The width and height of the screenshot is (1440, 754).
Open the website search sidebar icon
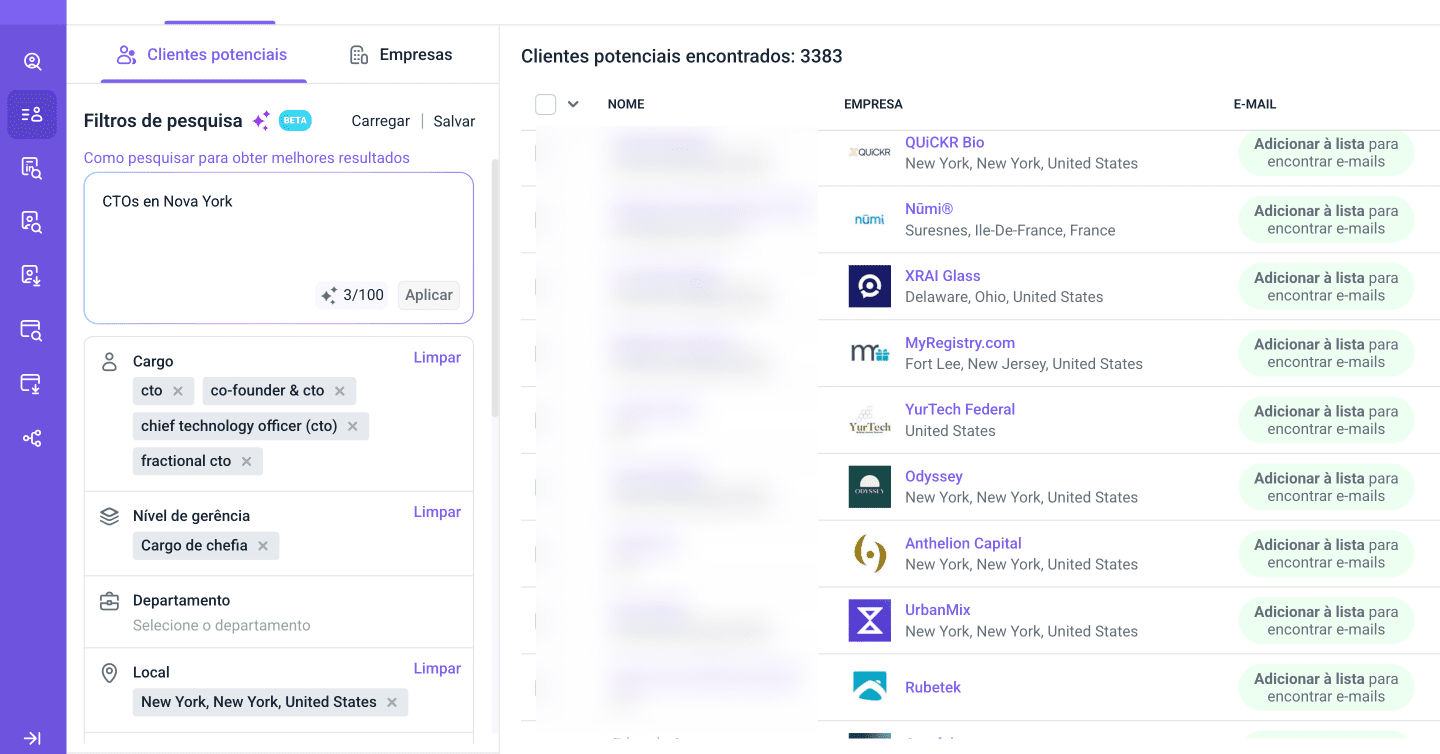coord(32,330)
